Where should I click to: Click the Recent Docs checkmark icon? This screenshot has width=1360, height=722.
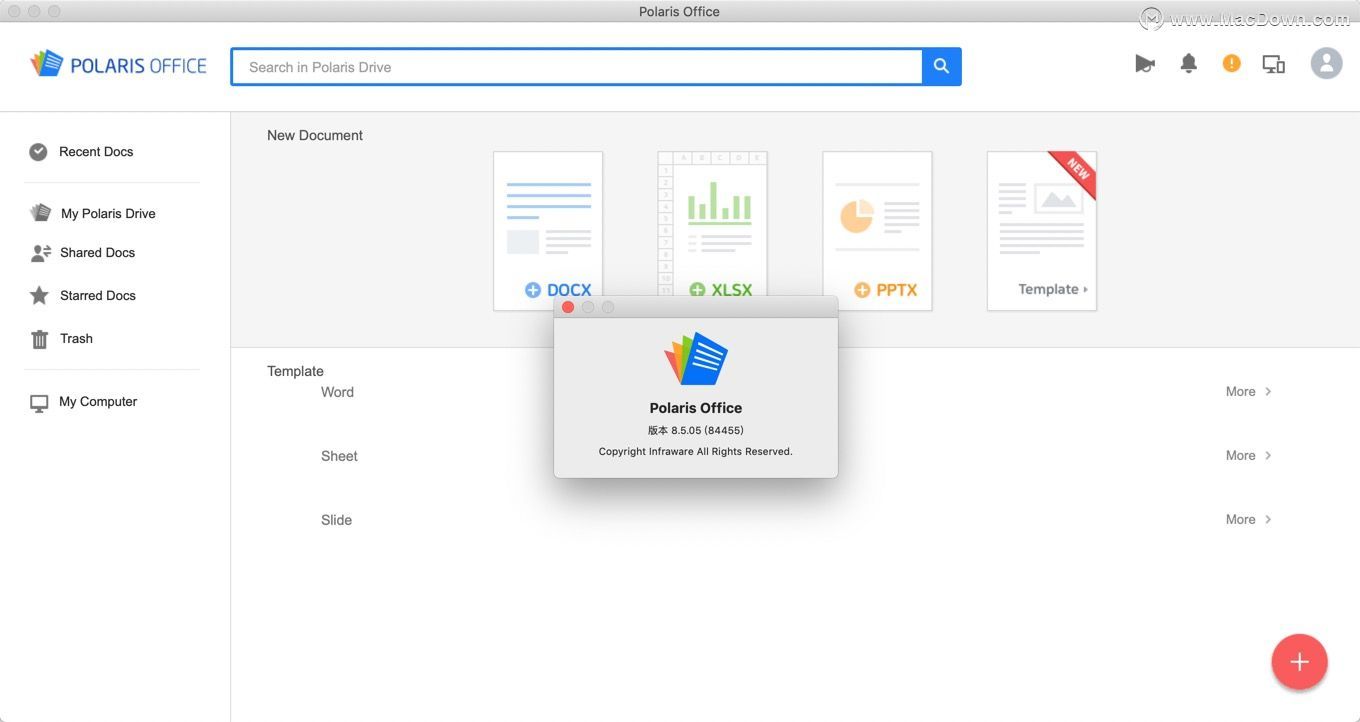tap(38, 152)
